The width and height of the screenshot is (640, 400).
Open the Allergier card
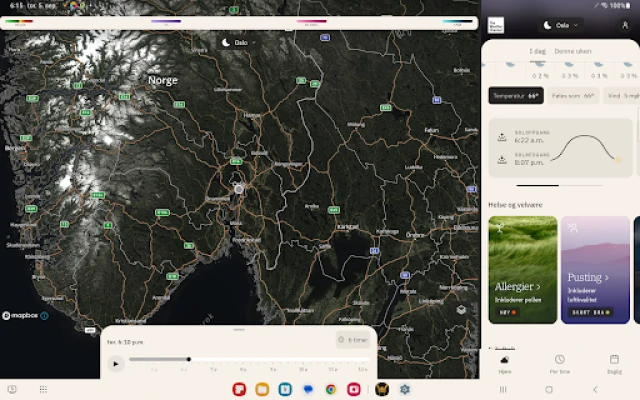point(522,269)
